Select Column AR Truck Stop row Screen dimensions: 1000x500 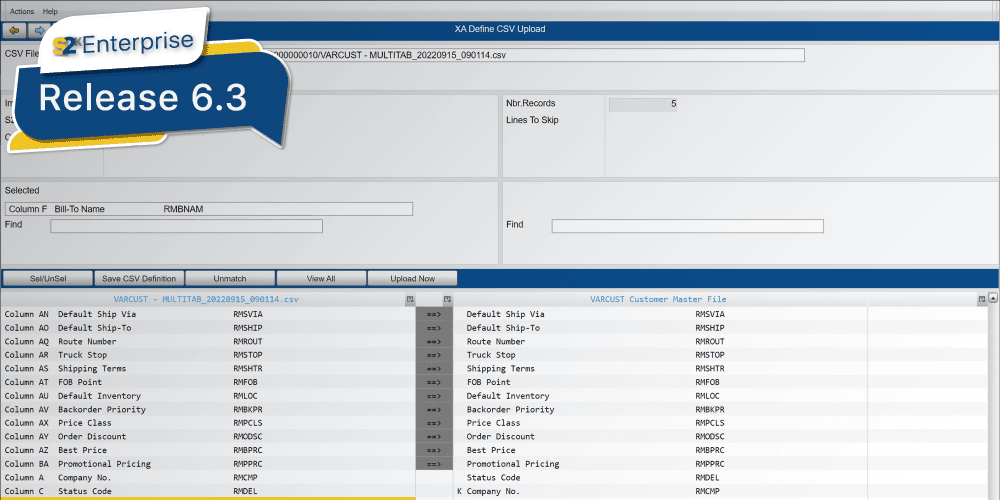(x=208, y=355)
